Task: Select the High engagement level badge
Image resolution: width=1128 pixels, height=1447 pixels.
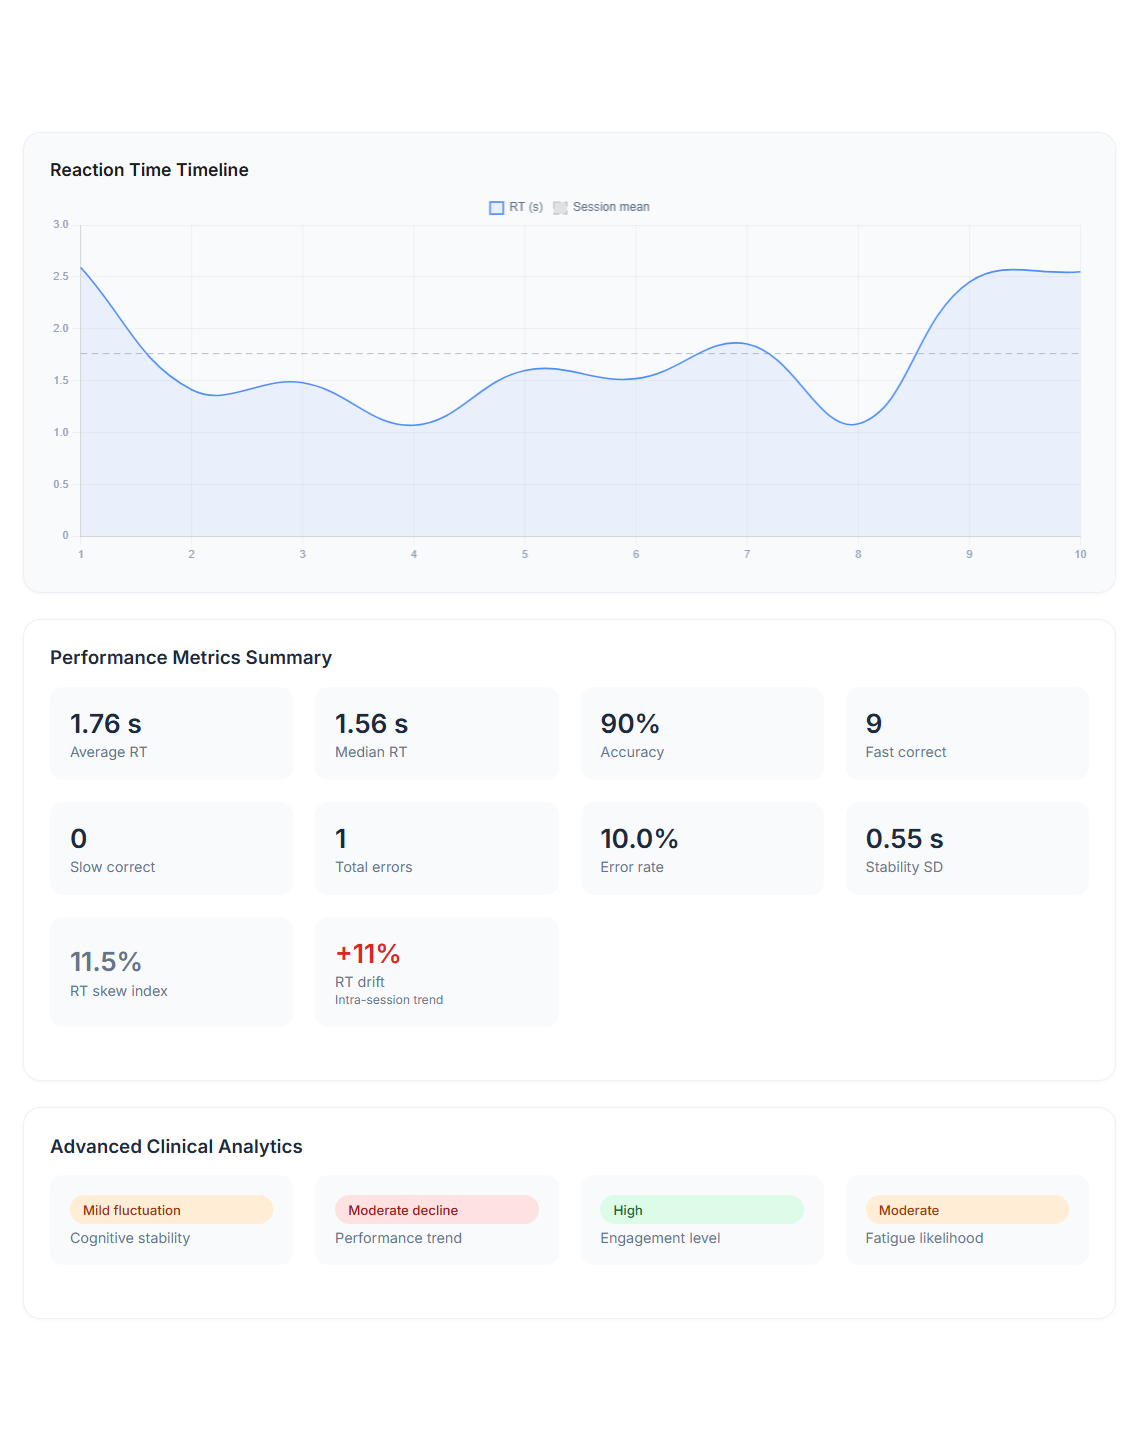Action: [x=702, y=1210]
